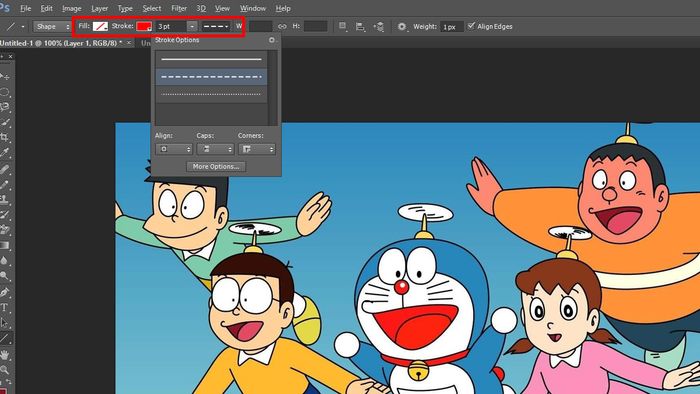
Task: Open the View menu
Action: click(x=222, y=8)
